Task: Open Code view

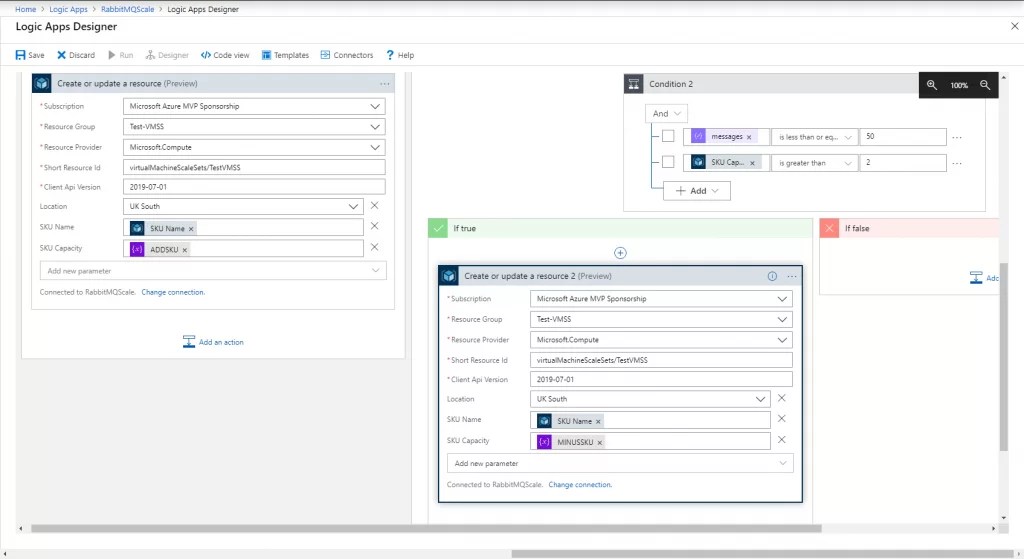Action: pos(225,55)
